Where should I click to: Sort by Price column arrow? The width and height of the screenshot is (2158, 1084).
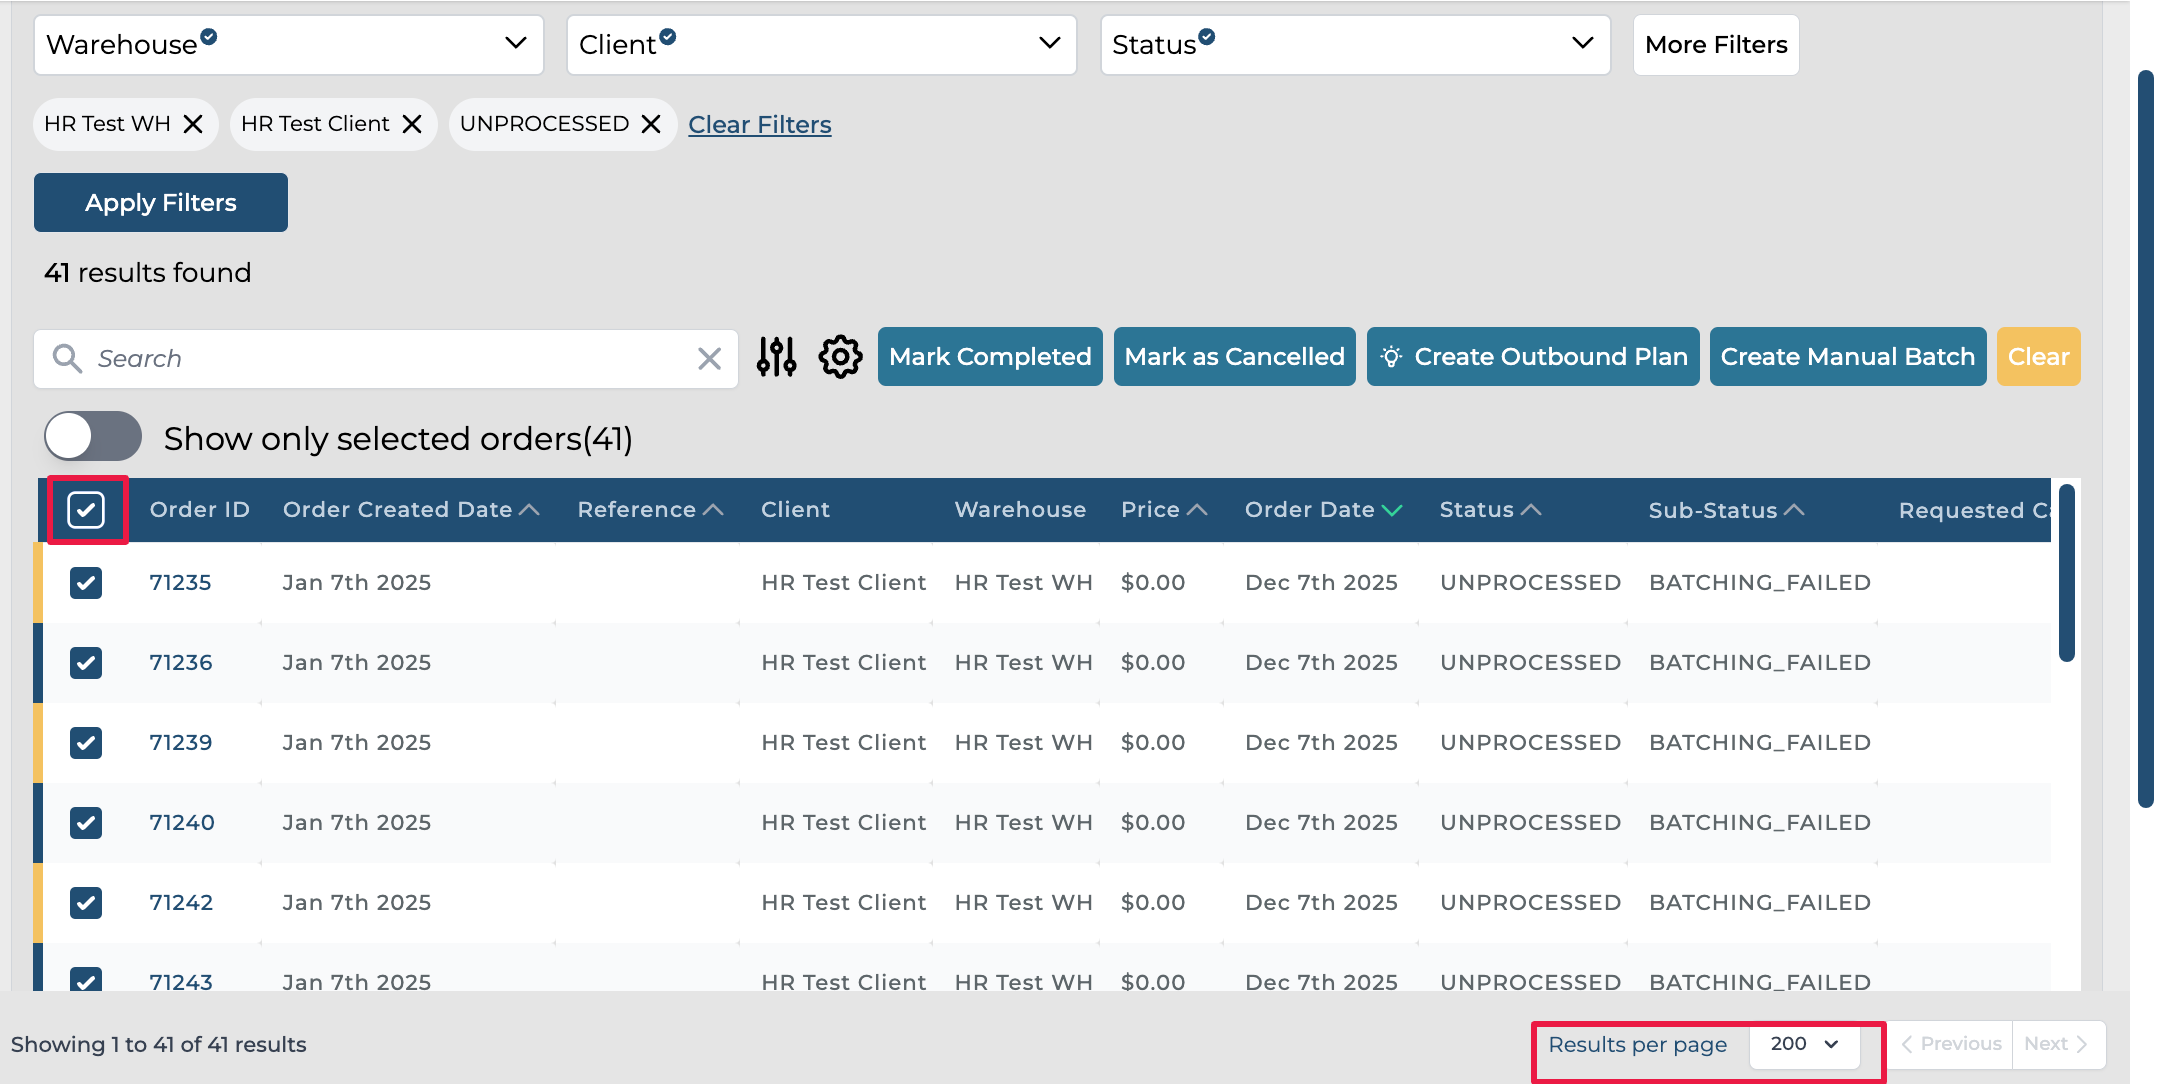click(1197, 510)
